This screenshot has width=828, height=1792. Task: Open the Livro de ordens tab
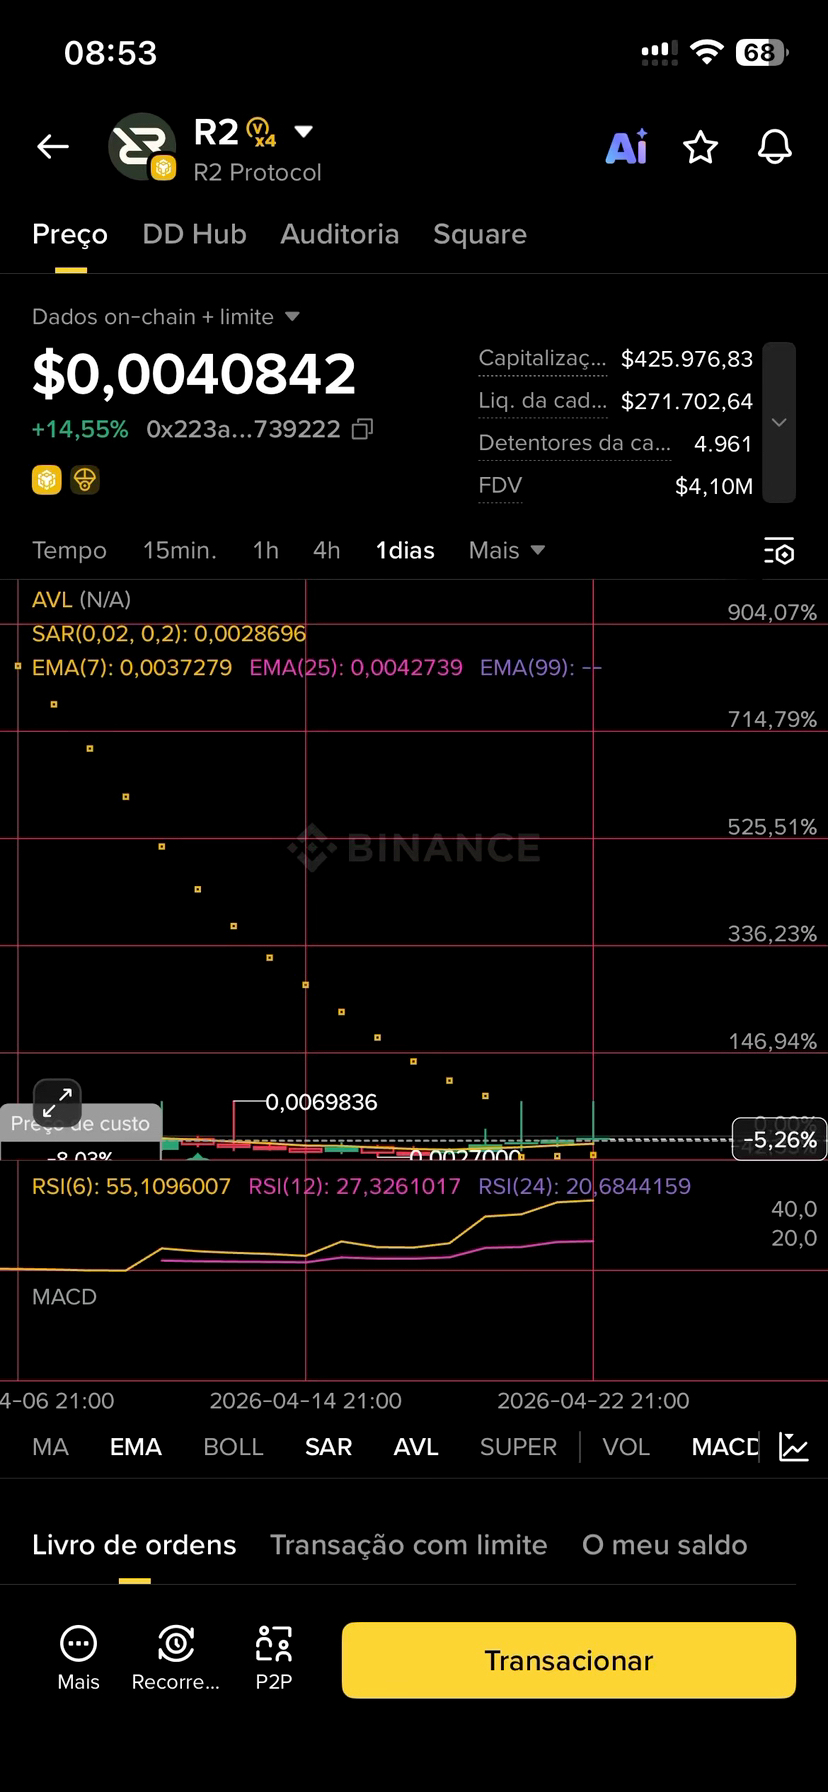(134, 1545)
